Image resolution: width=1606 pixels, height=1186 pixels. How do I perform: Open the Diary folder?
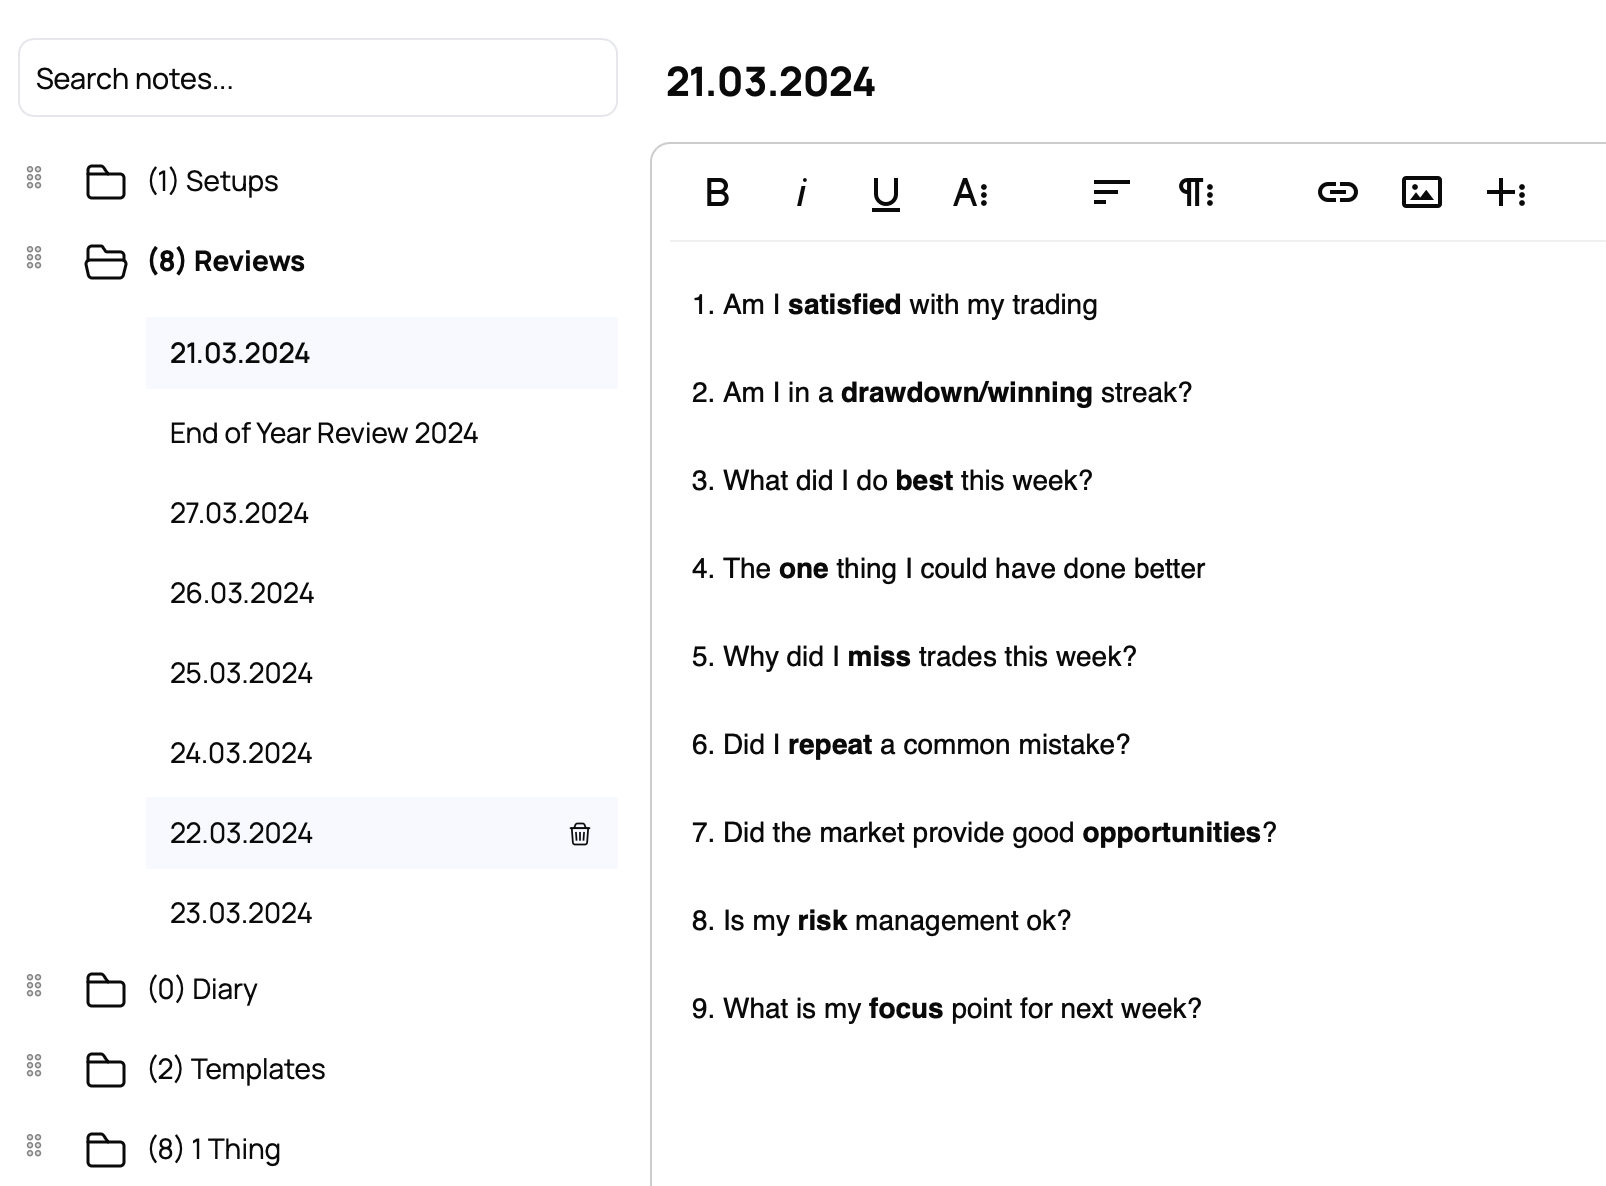pos(202,989)
